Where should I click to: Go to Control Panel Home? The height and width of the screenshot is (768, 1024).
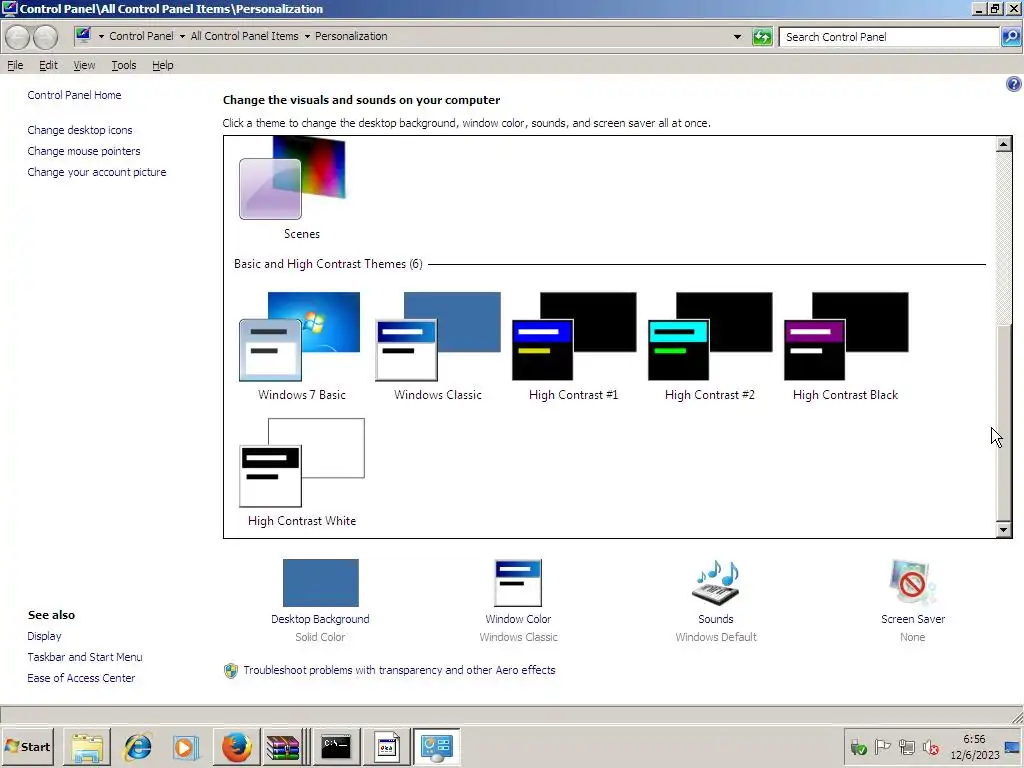tap(74, 95)
